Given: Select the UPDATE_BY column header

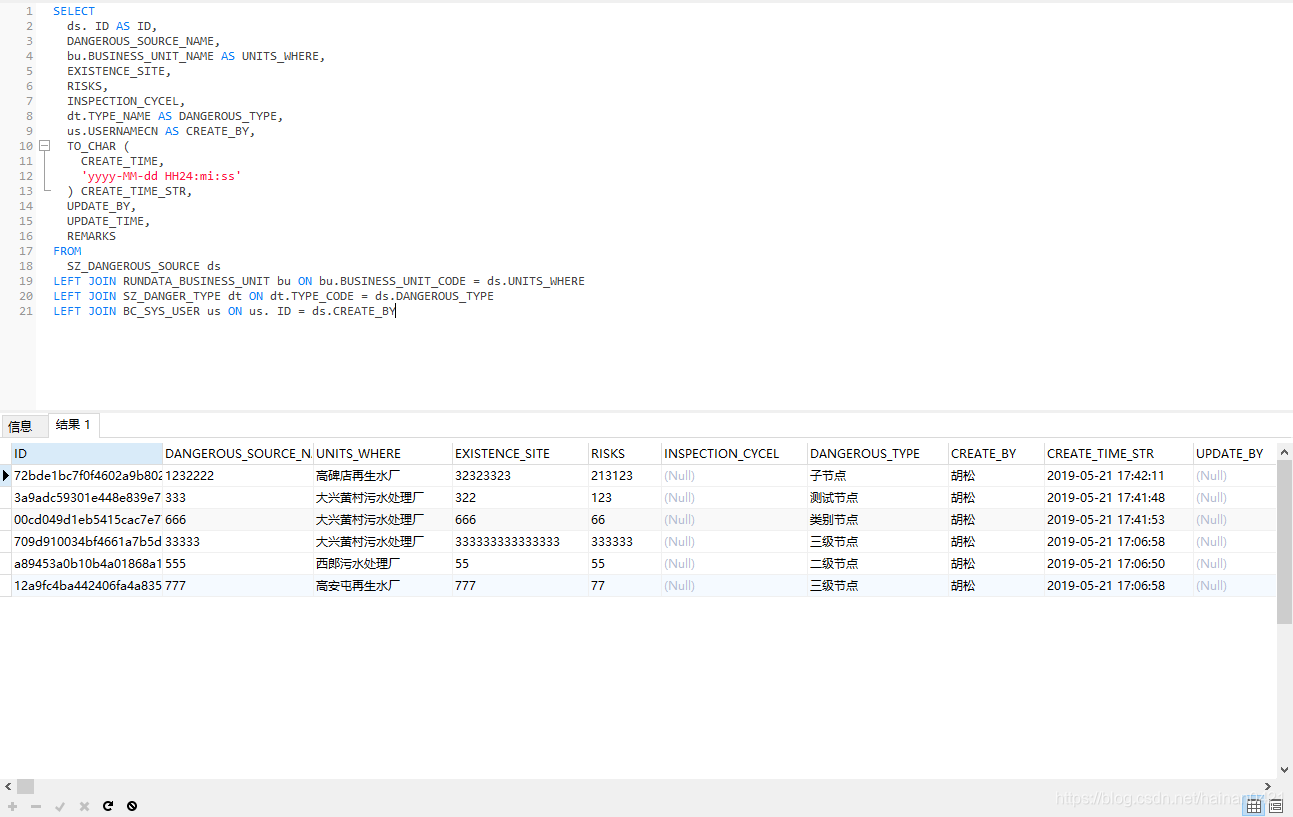Looking at the screenshot, I should (1235, 453).
